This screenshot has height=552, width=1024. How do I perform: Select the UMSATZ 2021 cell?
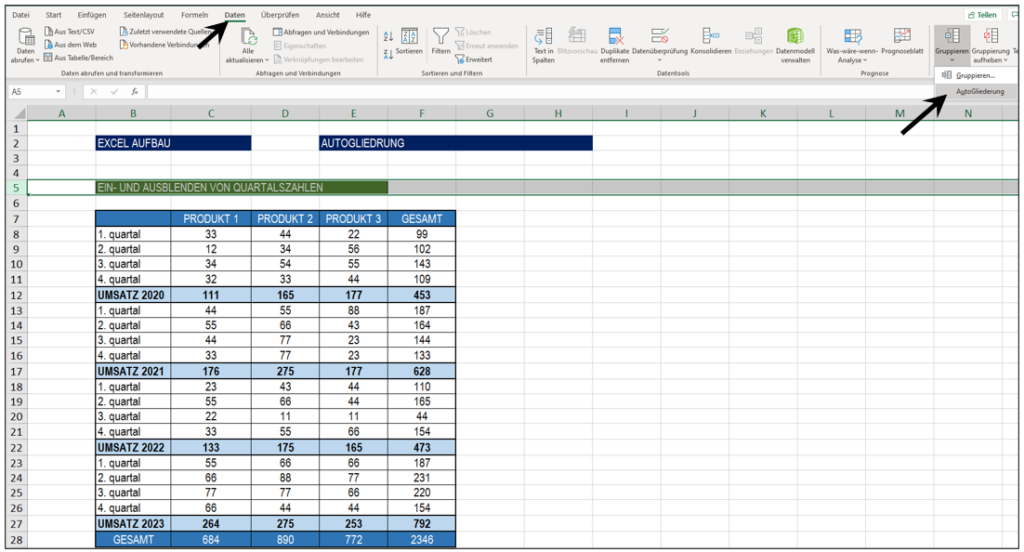(133, 371)
